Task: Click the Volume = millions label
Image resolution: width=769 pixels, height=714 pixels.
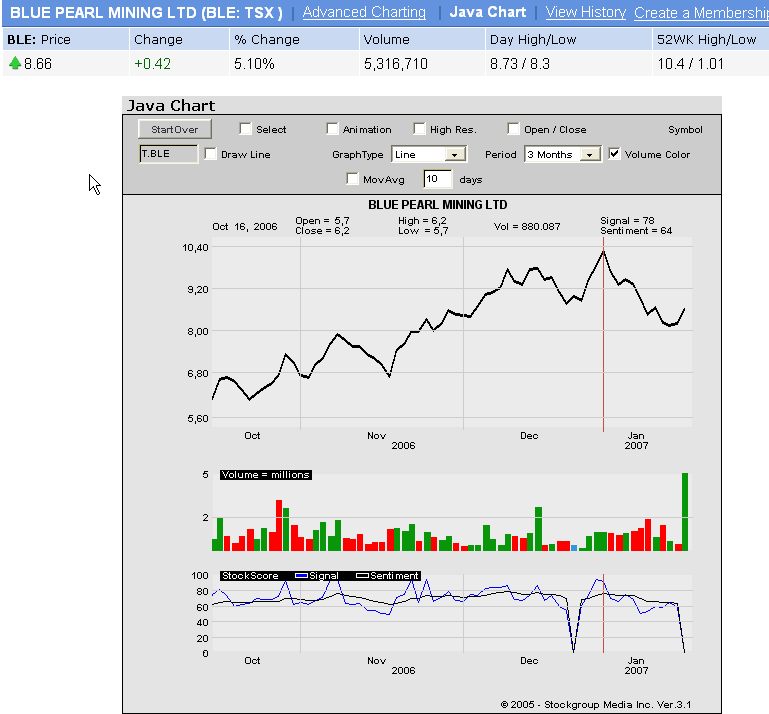Action: click(x=265, y=475)
